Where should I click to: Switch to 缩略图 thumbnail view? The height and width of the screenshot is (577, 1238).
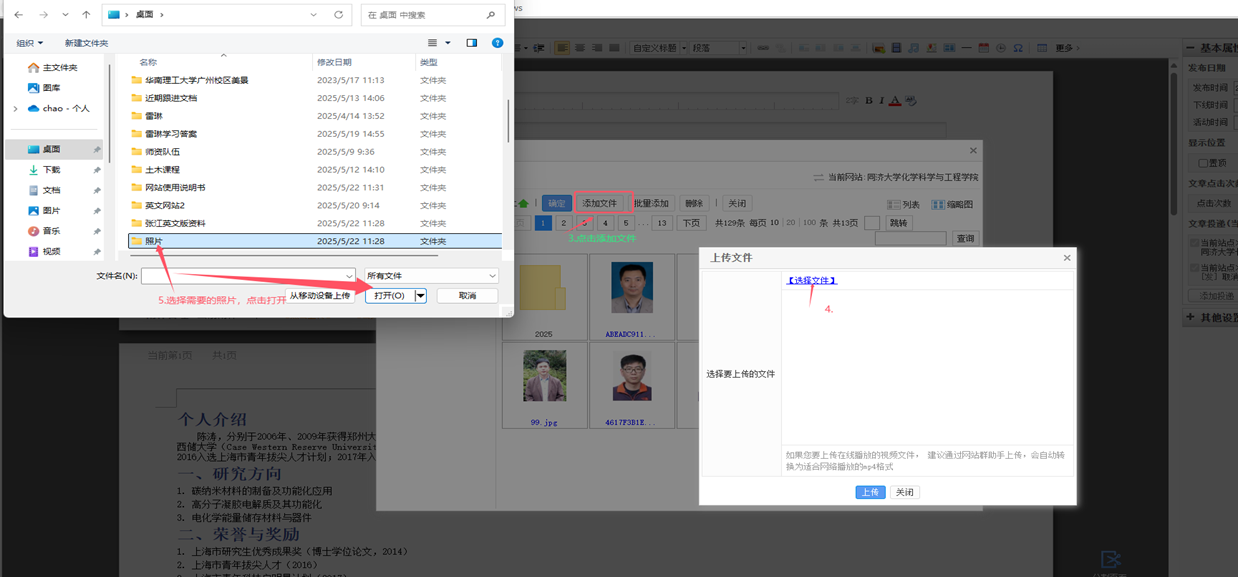[952, 204]
